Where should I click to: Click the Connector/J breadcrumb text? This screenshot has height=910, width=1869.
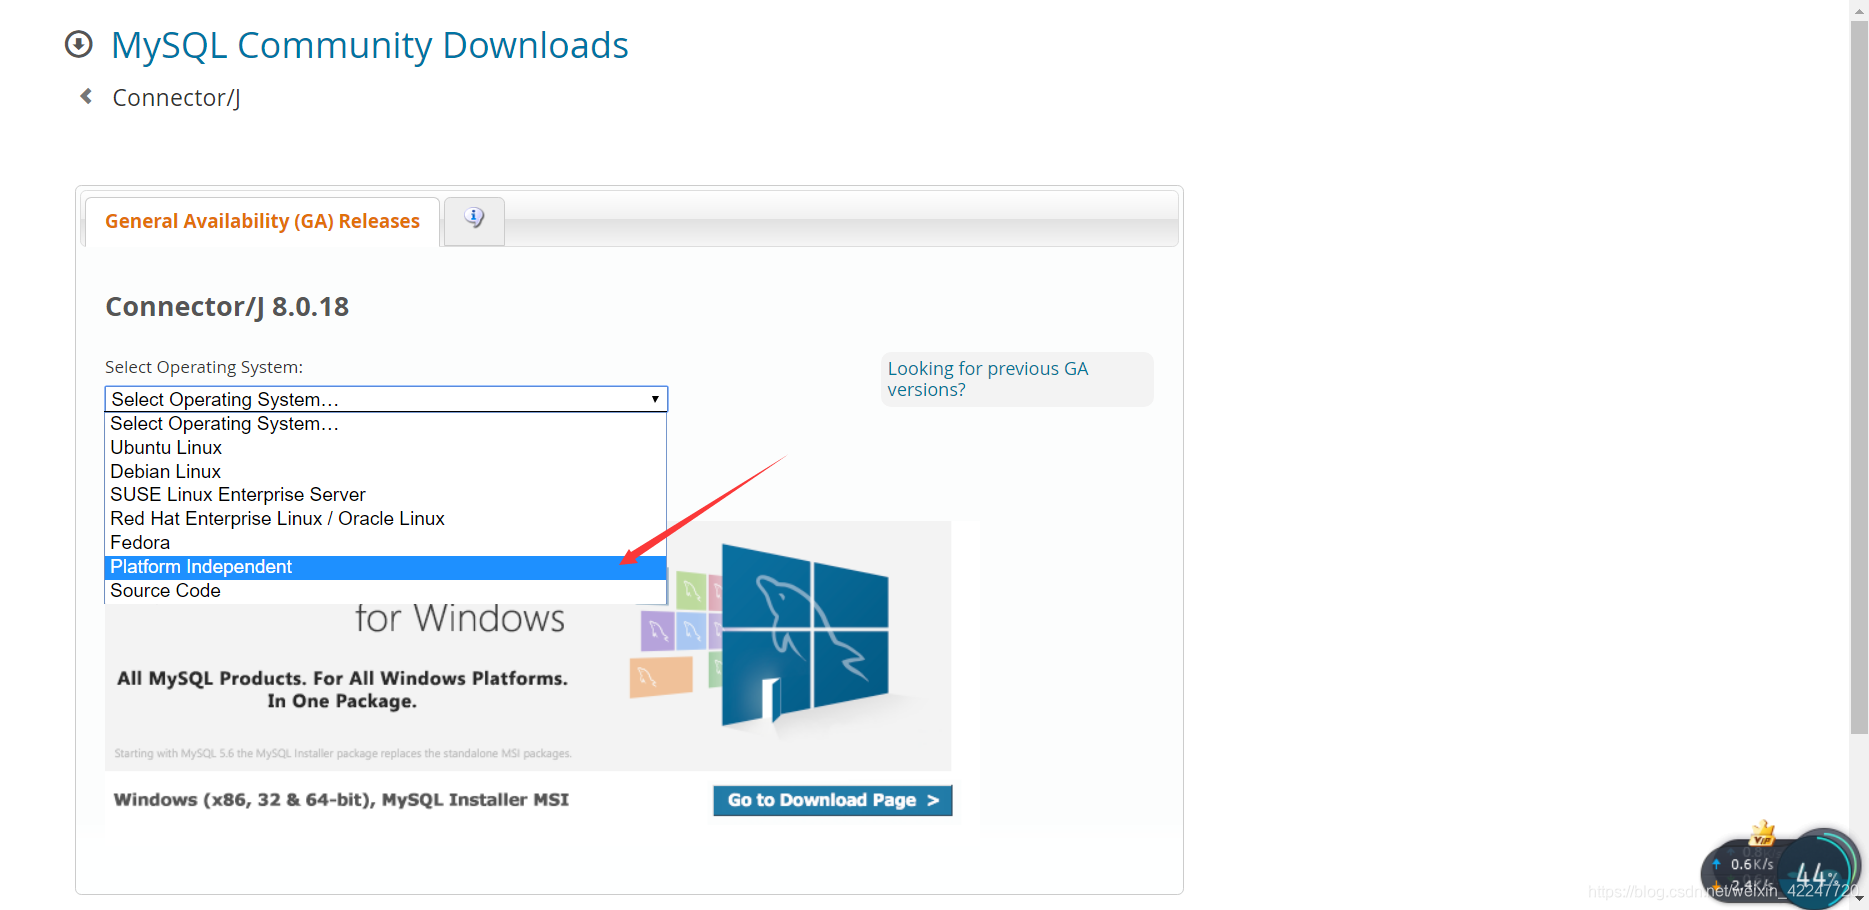(176, 98)
